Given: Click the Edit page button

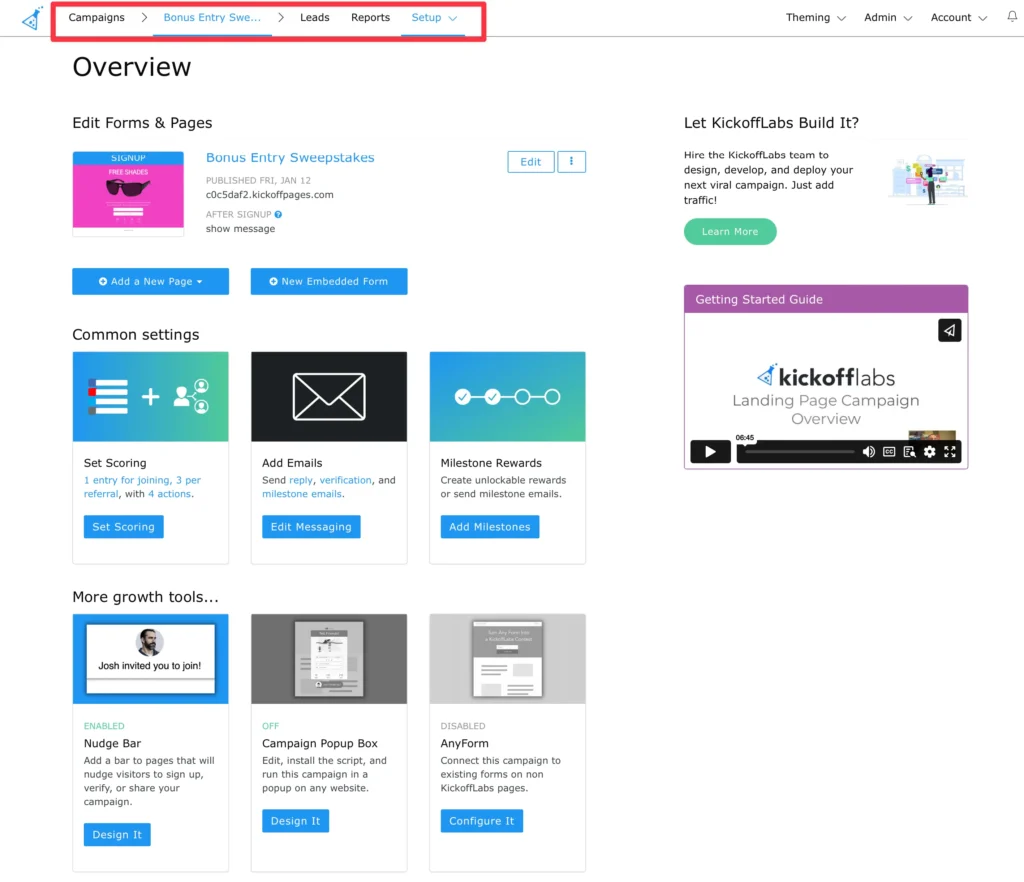Looking at the screenshot, I should pos(530,161).
